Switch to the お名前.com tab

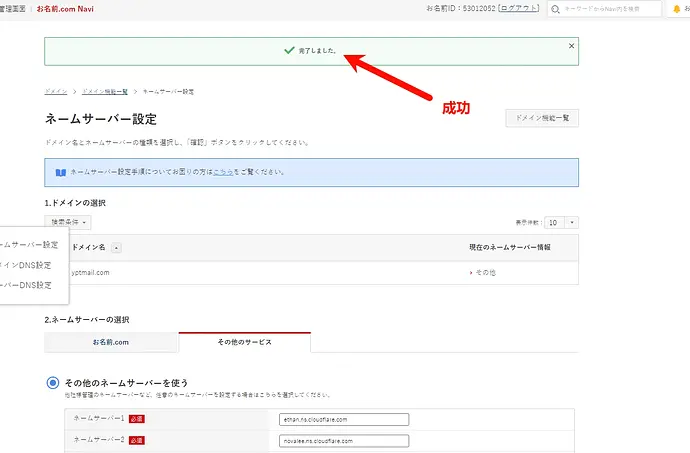(111, 342)
